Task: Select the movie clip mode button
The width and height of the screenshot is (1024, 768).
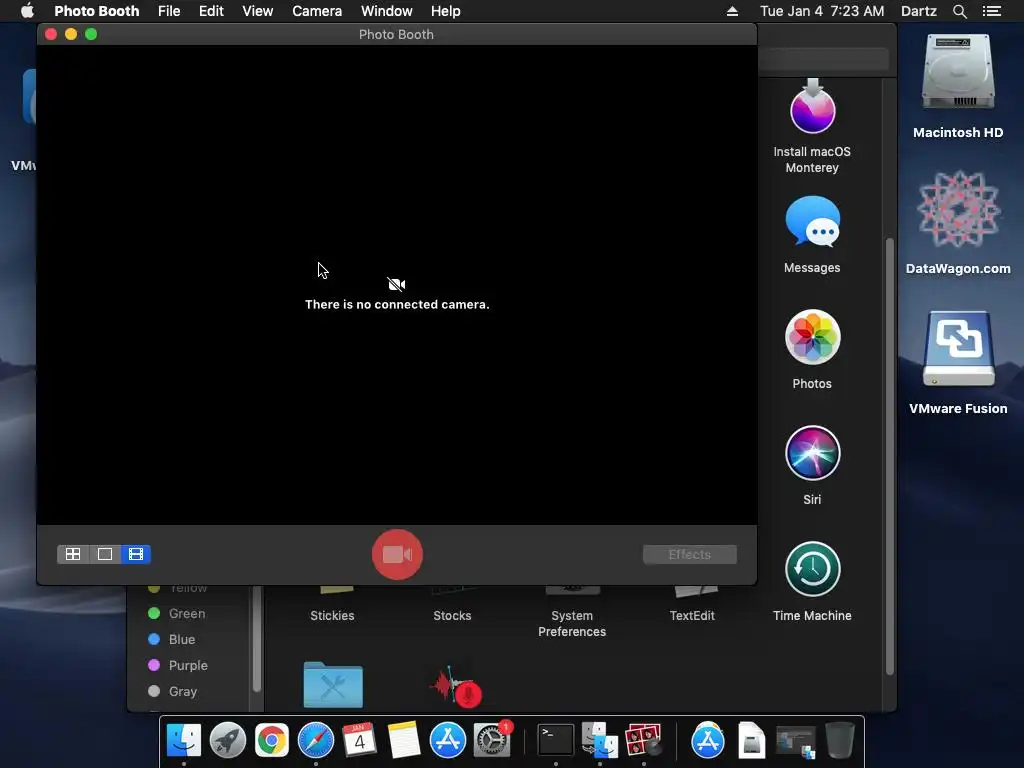Action: point(136,554)
